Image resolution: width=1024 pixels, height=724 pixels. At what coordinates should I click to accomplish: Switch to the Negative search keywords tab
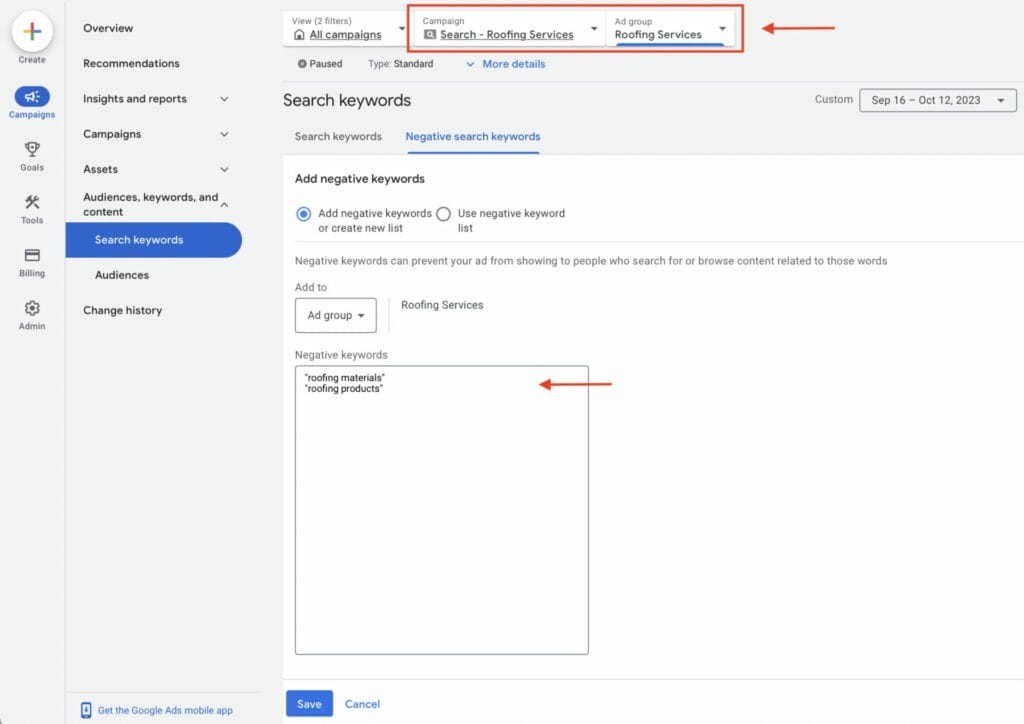coord(472,136)
